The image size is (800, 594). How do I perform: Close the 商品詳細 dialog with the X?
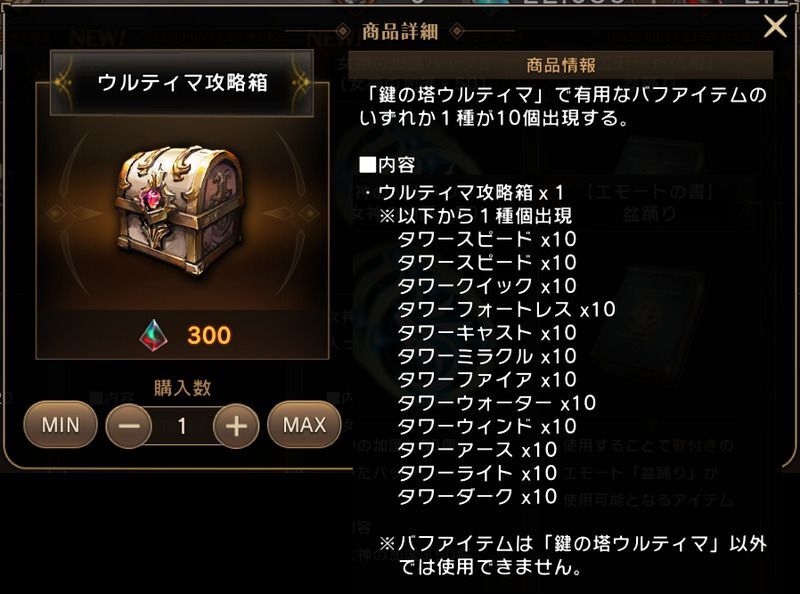click(775, 26)
